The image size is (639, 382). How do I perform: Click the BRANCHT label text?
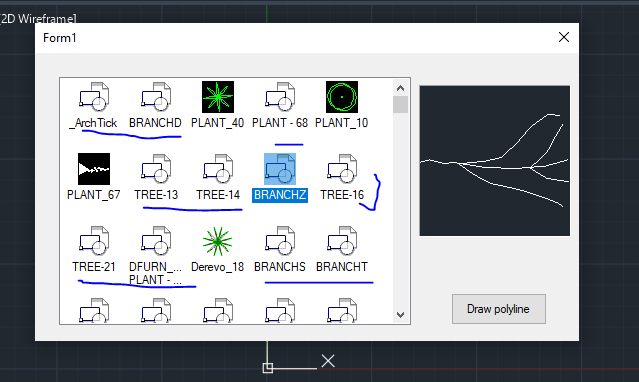(342, 267)
